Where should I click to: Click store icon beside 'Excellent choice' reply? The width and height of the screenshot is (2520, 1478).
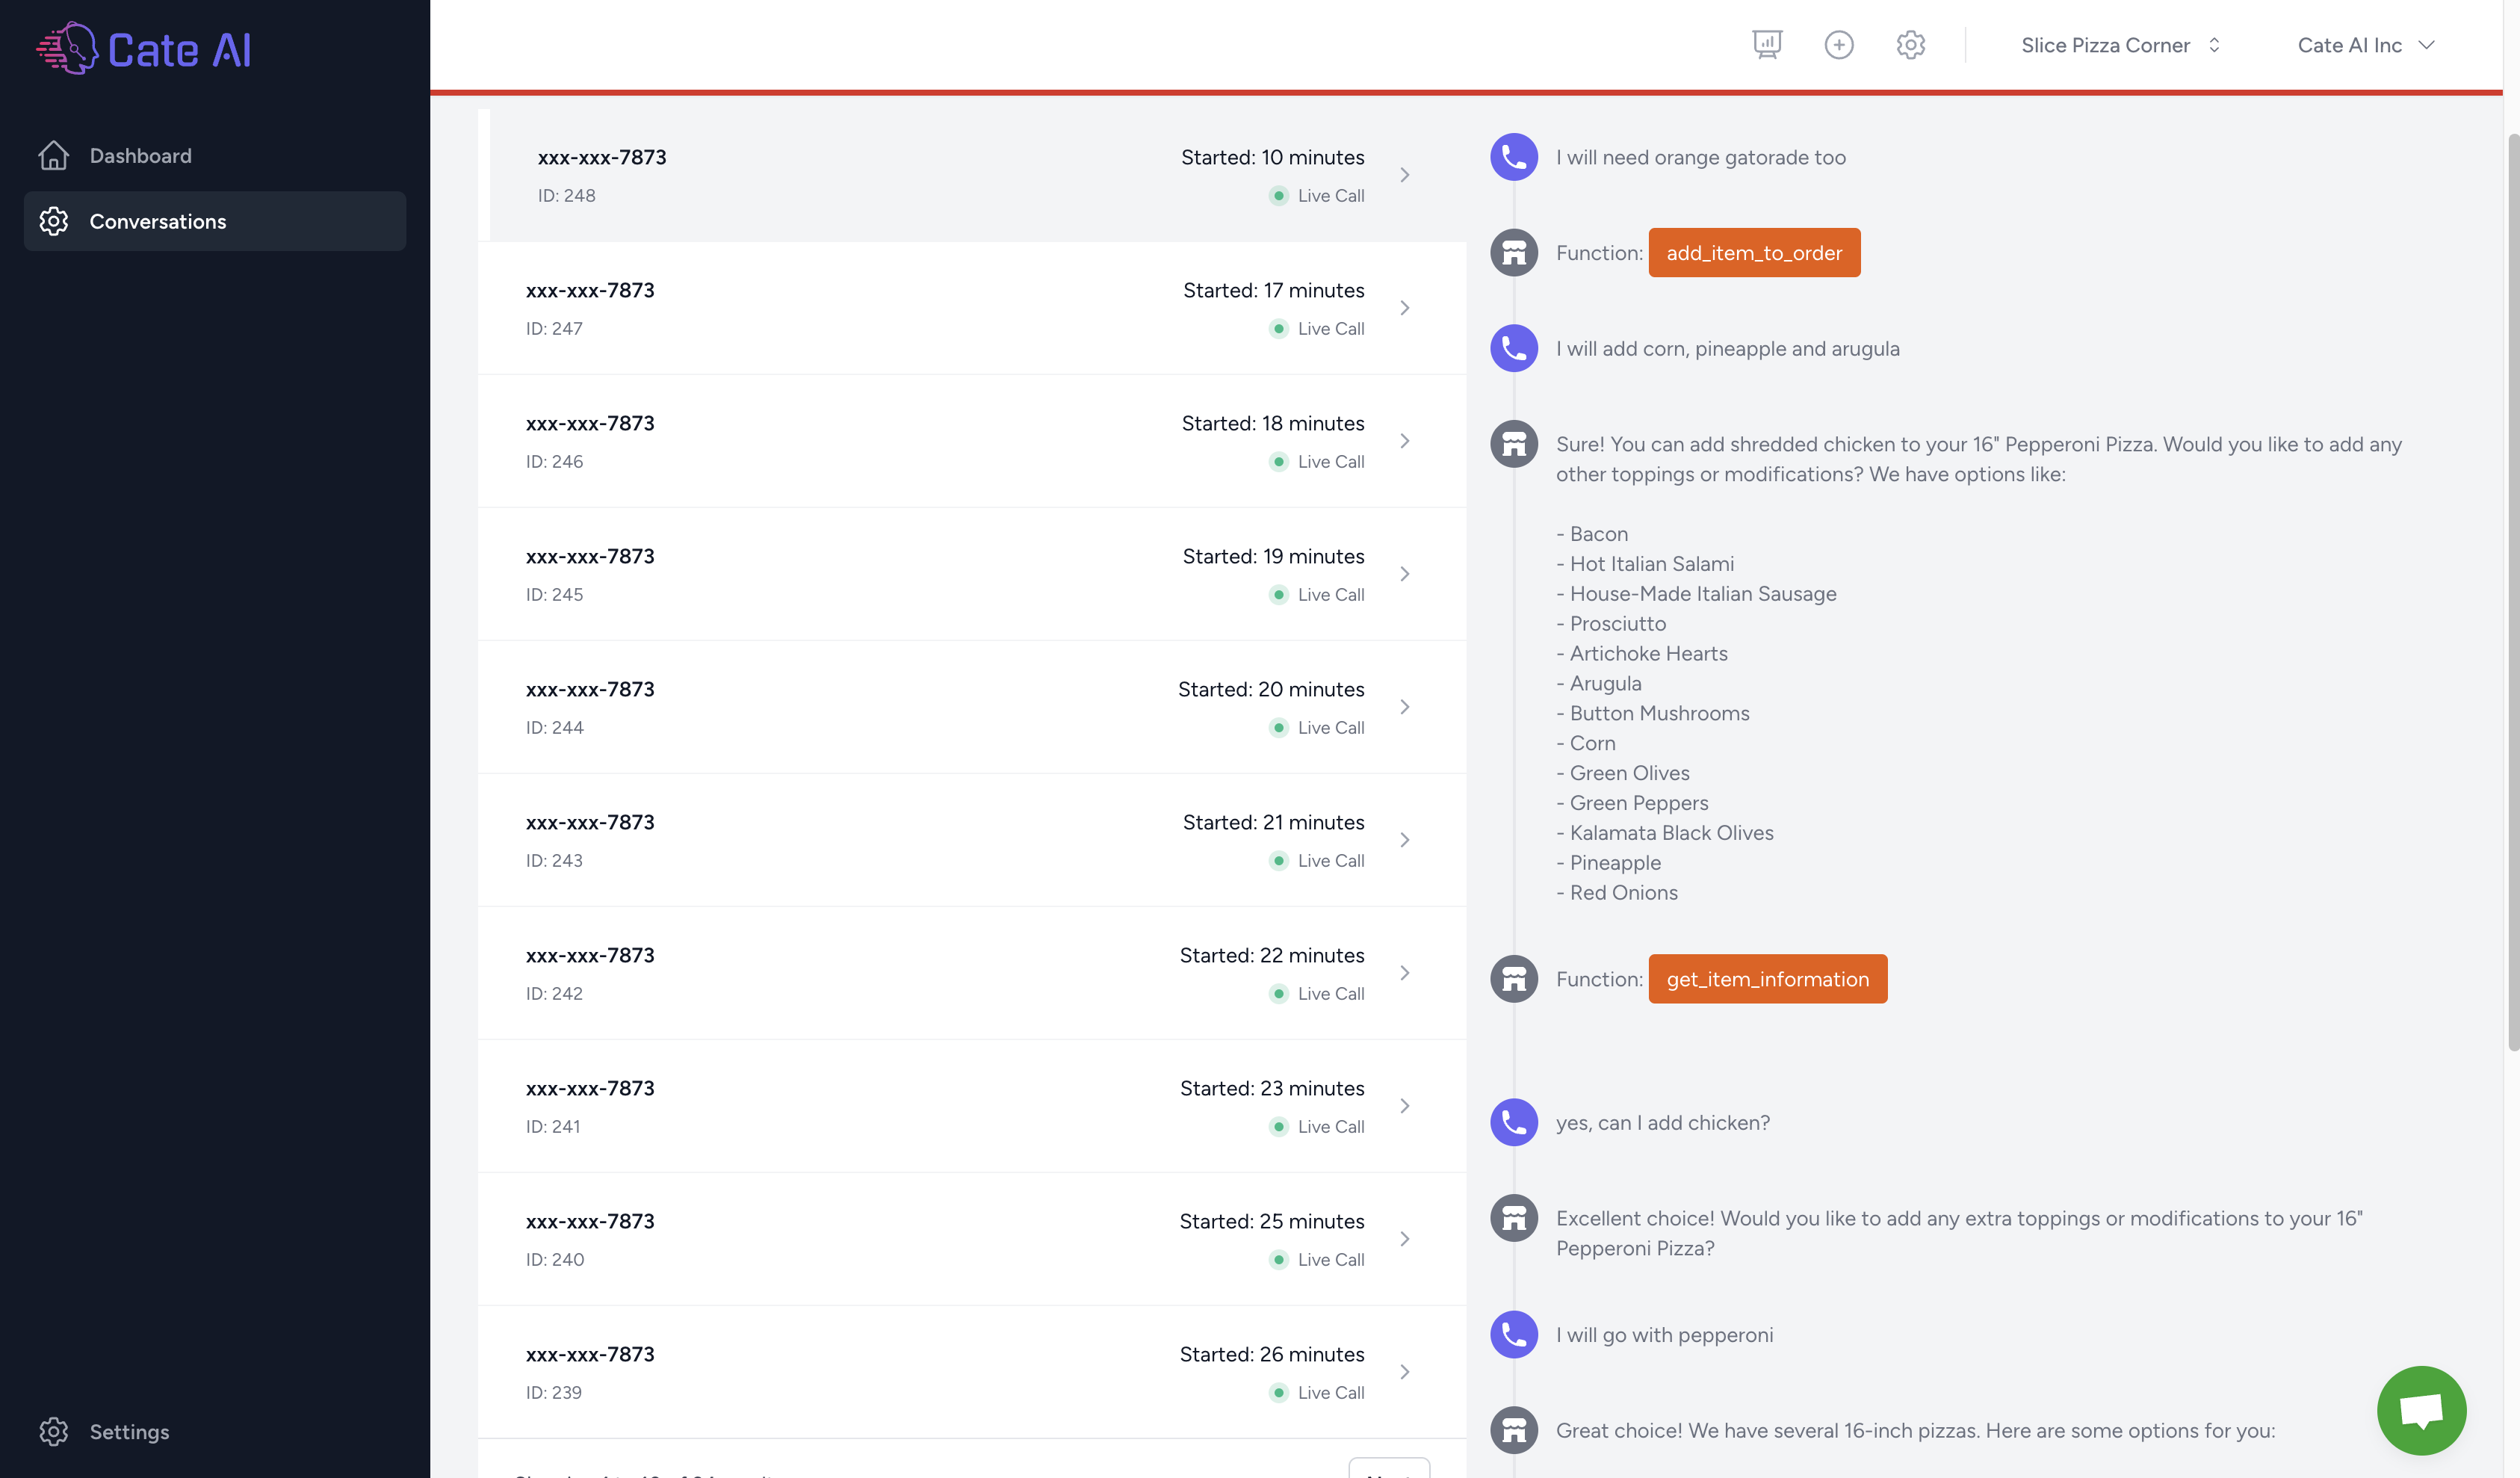[1514, 1218]
